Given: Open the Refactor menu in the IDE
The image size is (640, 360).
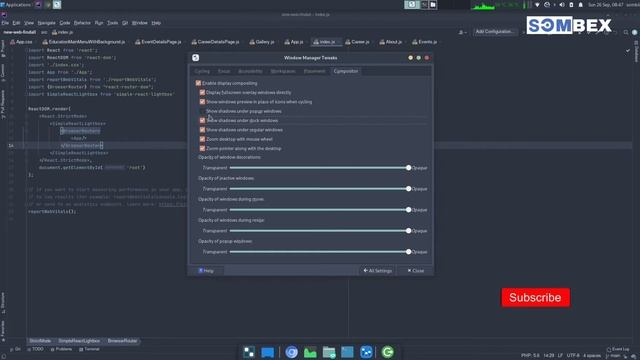Looking at the screenshot, I should [82, 23].
